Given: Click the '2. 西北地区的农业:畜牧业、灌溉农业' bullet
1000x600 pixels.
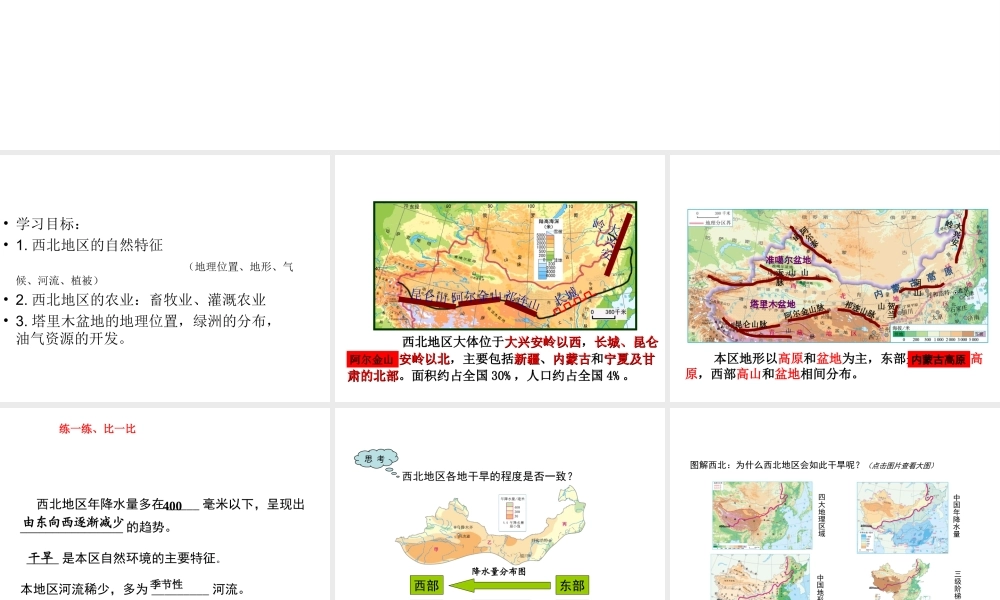Looking at the screenshot, I should pos(140,300).
